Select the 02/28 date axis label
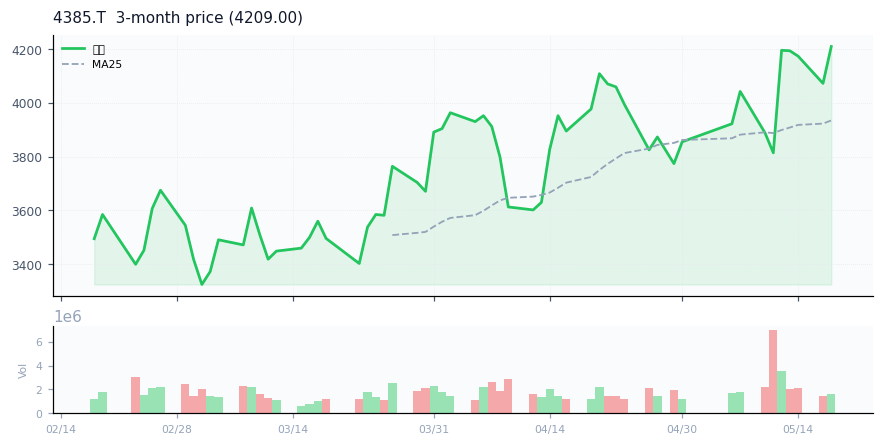883x445 pixels. 177,430
